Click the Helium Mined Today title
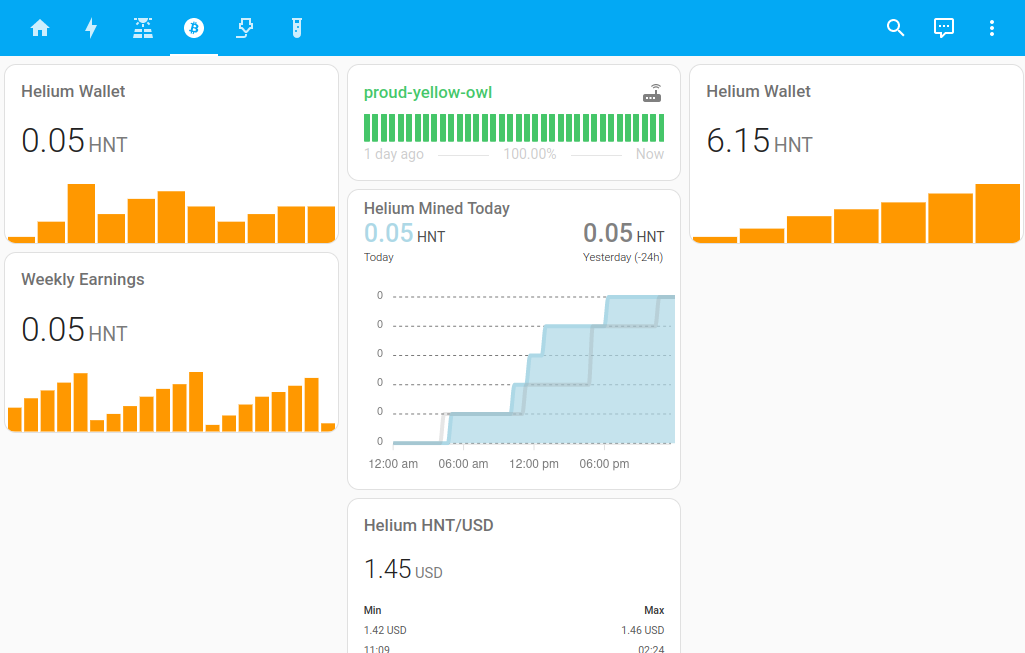Viewport: 1025px width, 653px height. (x=437, y=209)
